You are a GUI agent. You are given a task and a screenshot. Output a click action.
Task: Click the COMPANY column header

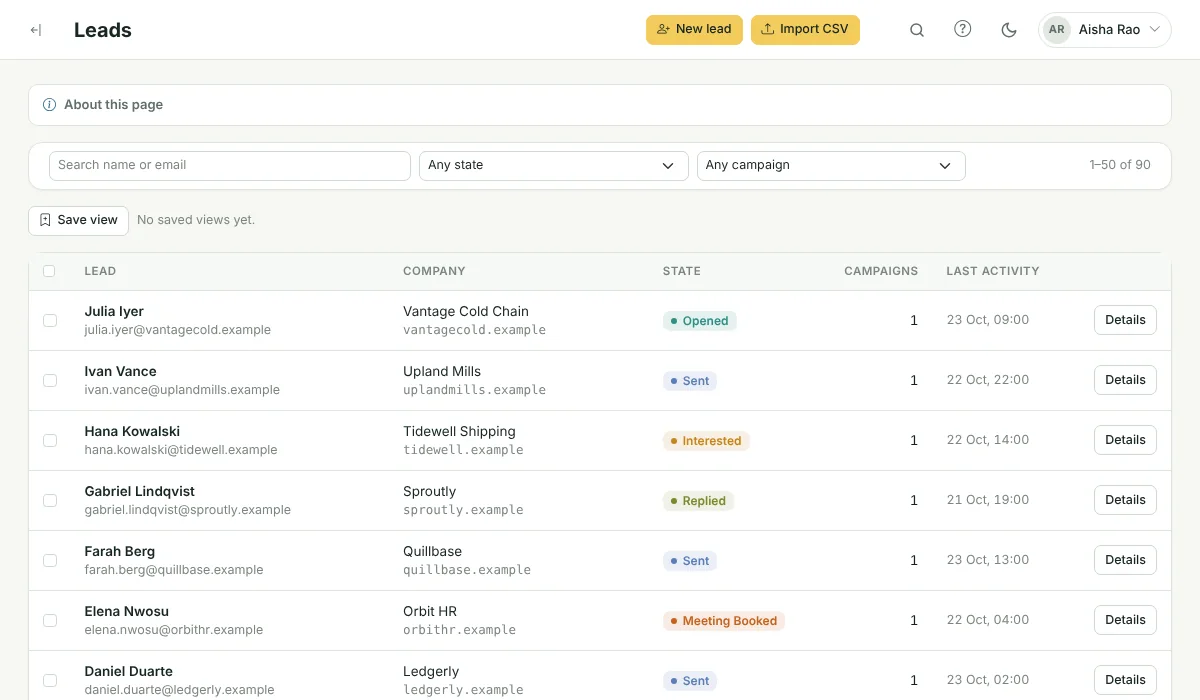click(x=434, y=271)
